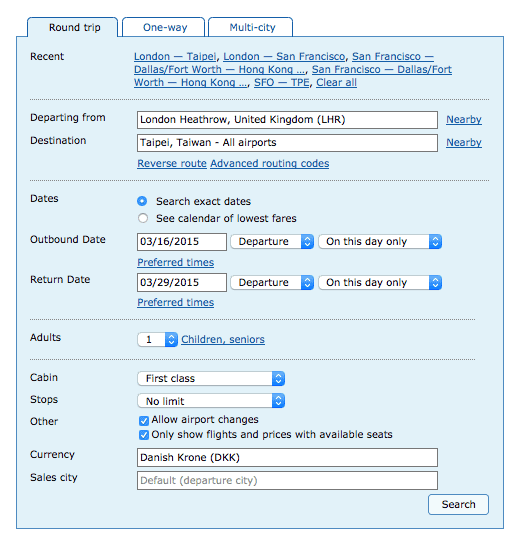
Task: Toggle Allow airport changes checkbox
Action: pyautogui.click(x=144, y=420)
